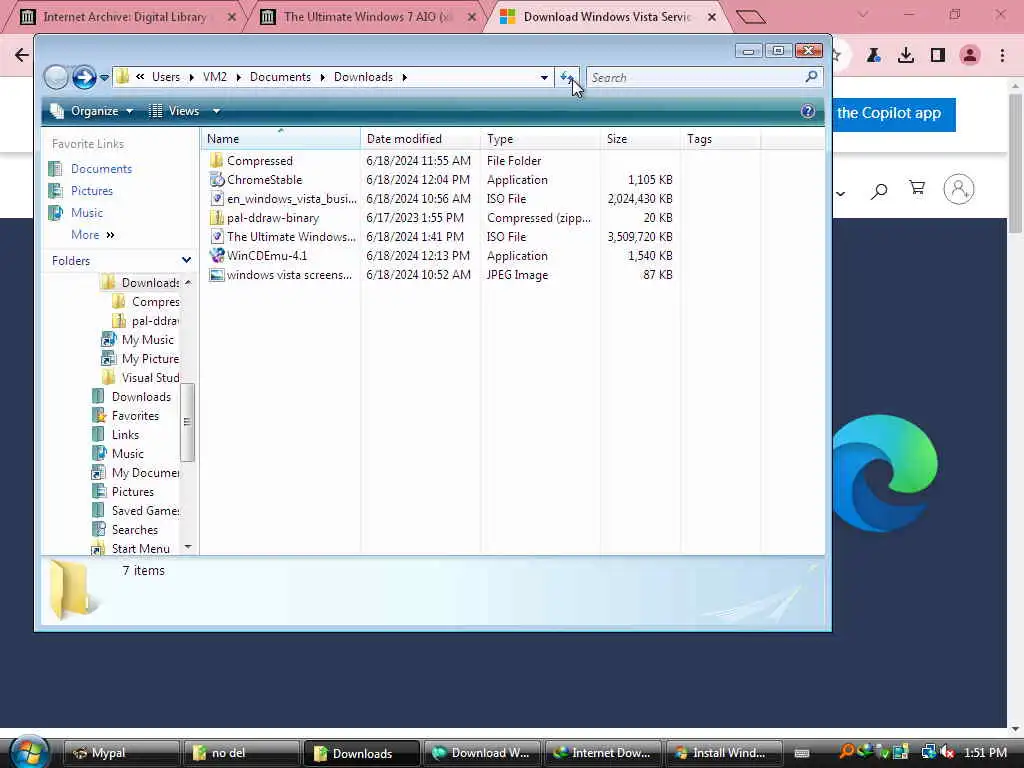Click the webpage account sign-in icon
This screenshot has height=768, width=1024.
[959, 189]
